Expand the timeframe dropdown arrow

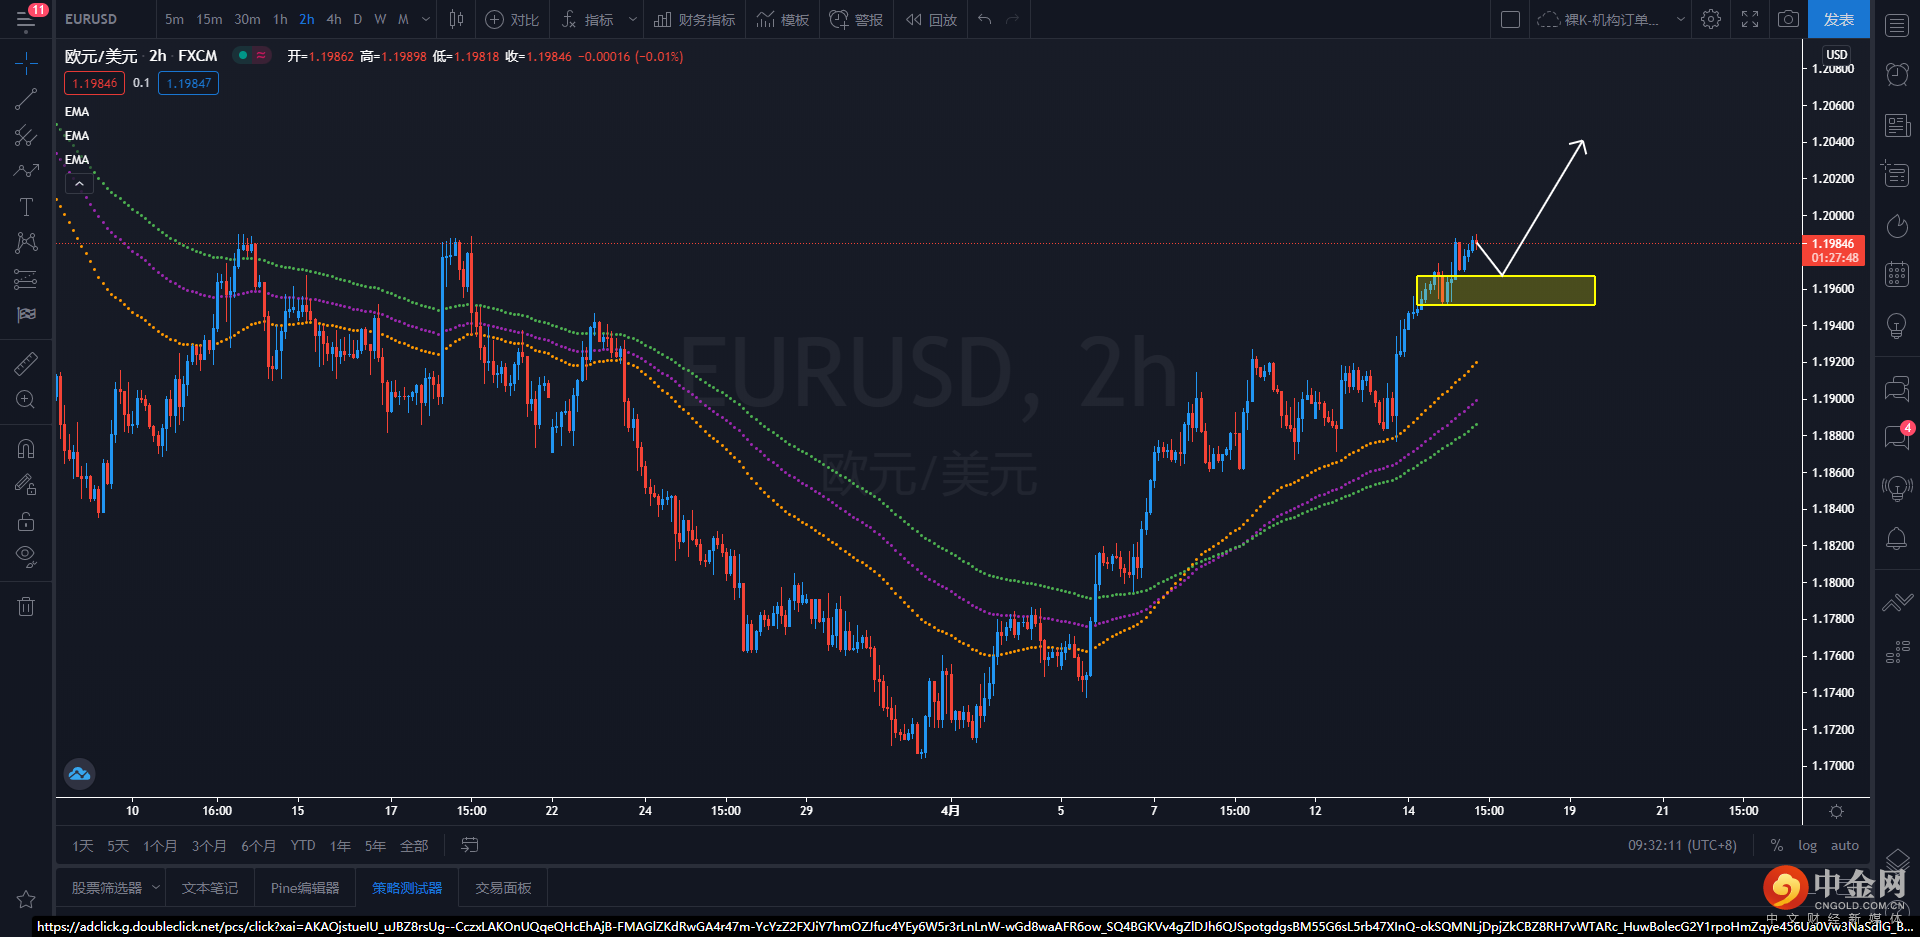[426, 19]
